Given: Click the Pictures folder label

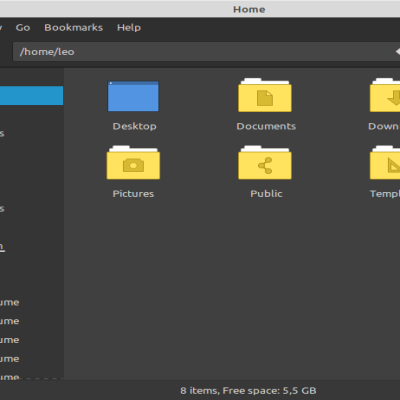Looking at the screenshot, I should [x=133, y=194].
